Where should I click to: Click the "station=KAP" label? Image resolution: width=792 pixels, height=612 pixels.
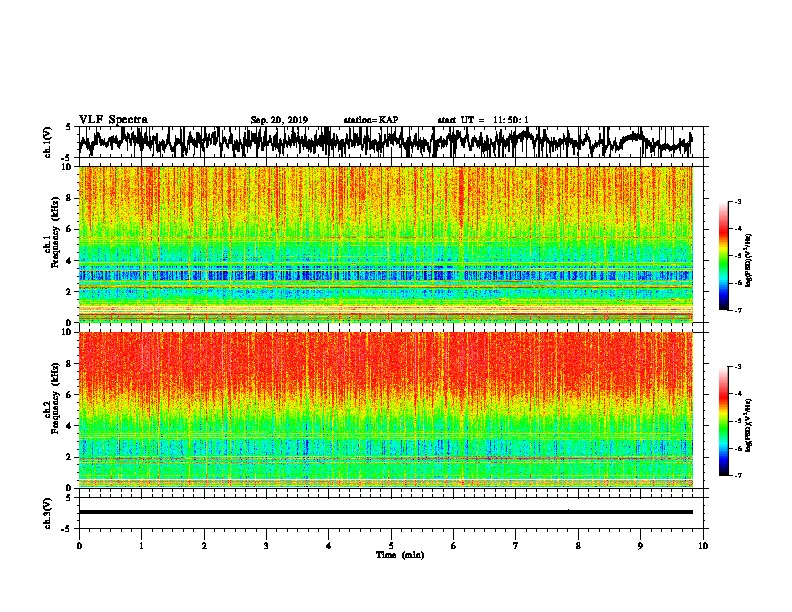(x=371, y=120)
